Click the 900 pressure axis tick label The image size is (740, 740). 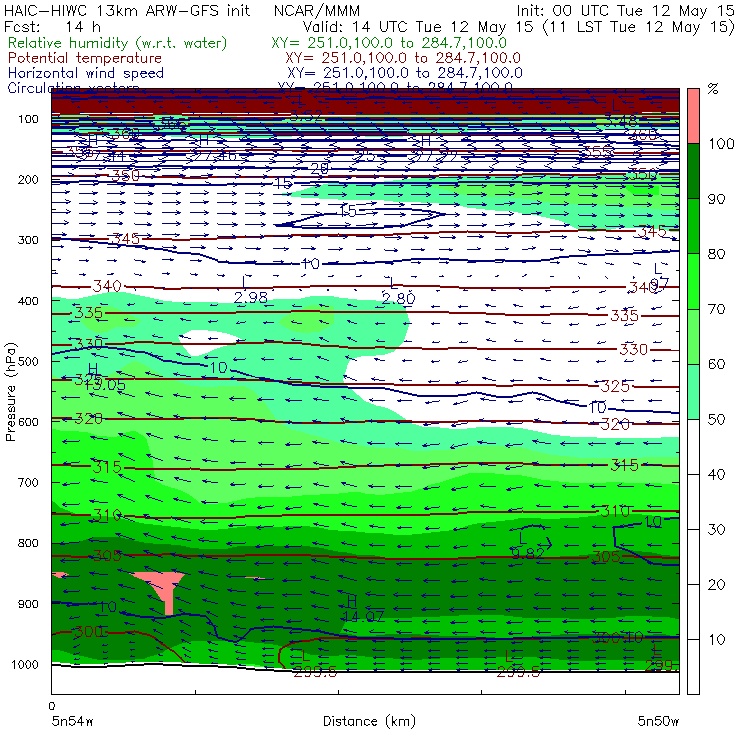tap(28, 604)
